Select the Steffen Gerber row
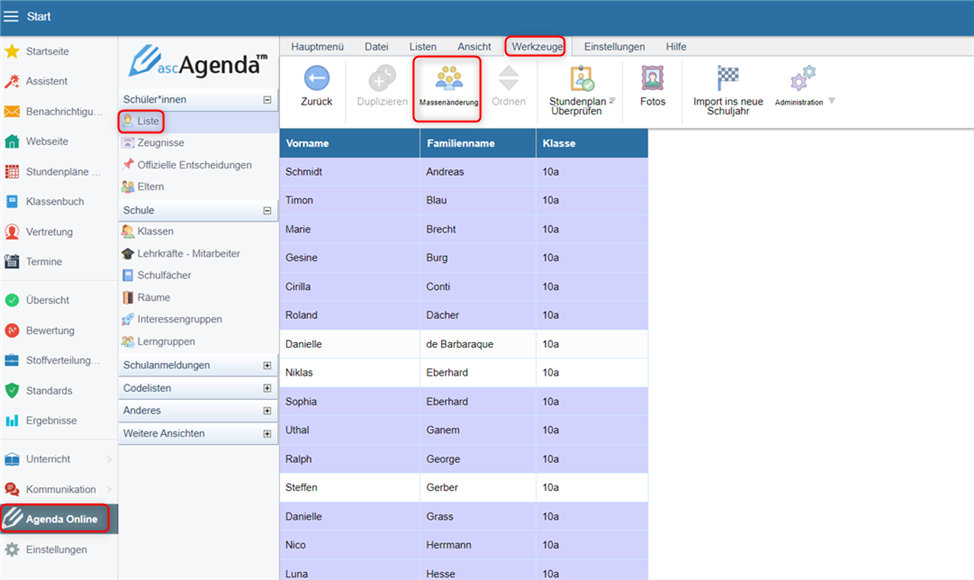This screenshot has height=580, width=974. [463, 487]
